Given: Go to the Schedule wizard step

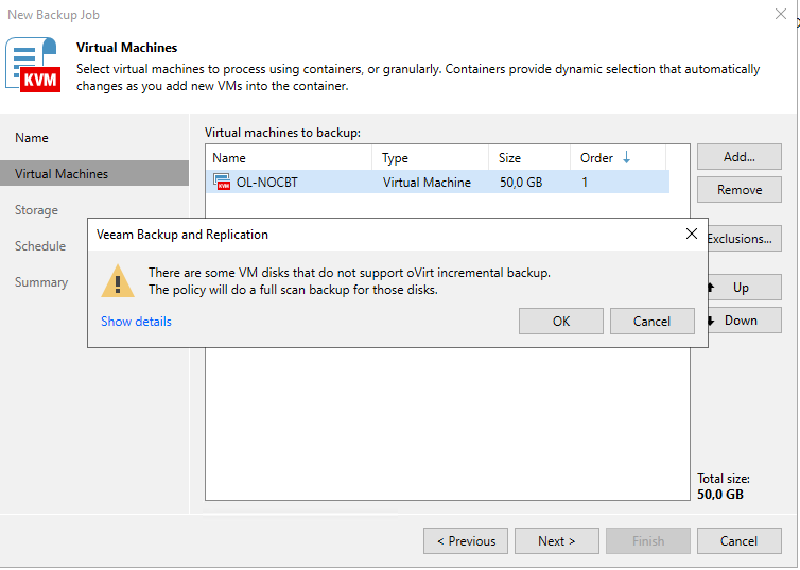Looking at the screenshot, I should [40, 246].
